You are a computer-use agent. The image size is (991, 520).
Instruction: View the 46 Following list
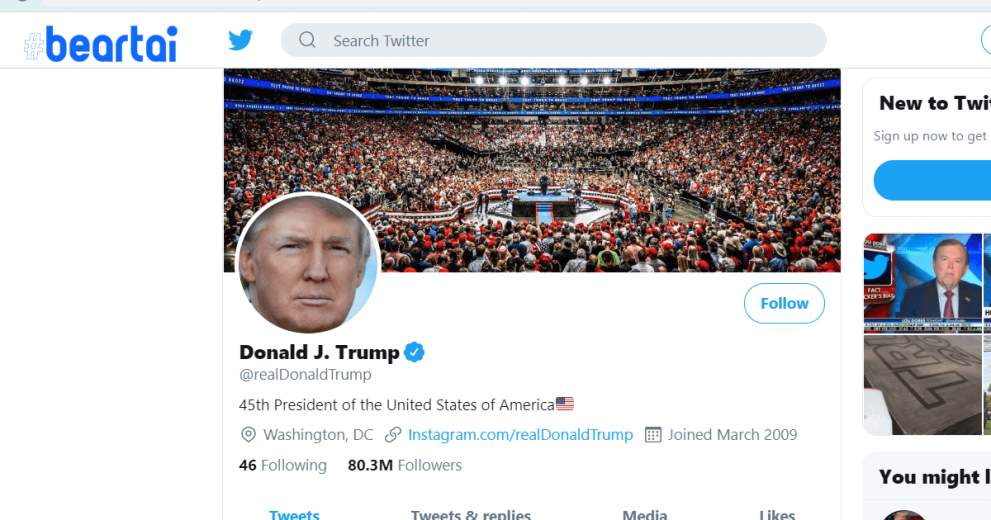point(283,465)
